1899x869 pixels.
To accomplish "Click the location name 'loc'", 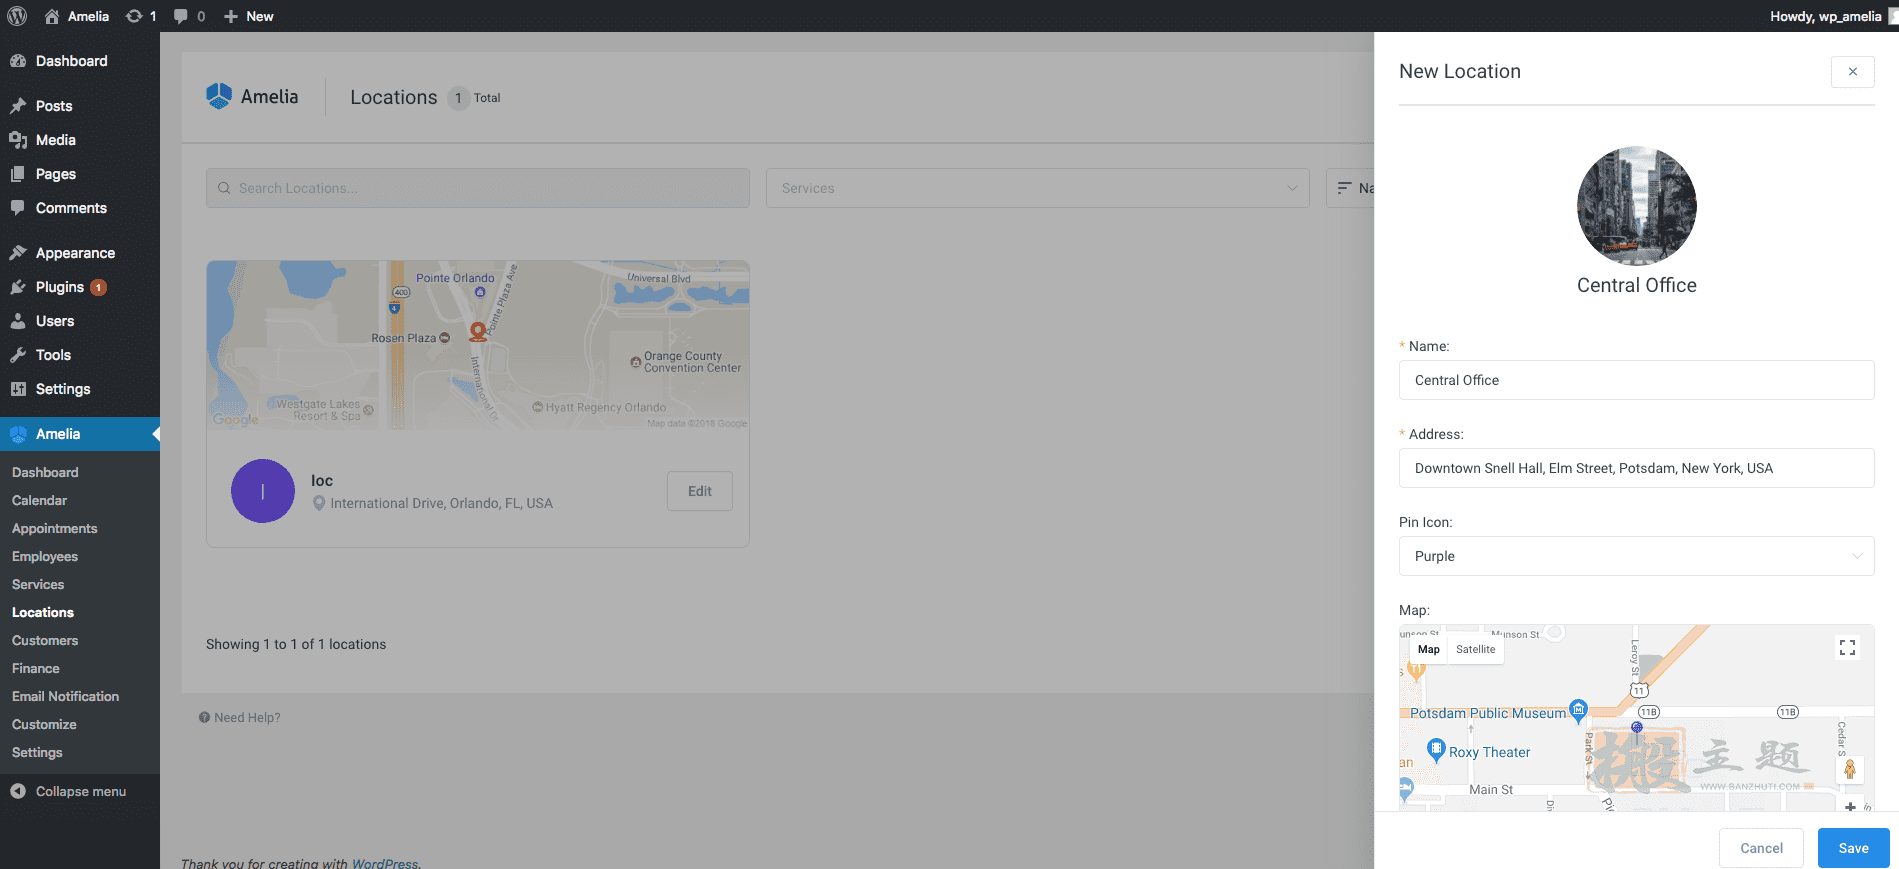I will click(x=322, y=481).
